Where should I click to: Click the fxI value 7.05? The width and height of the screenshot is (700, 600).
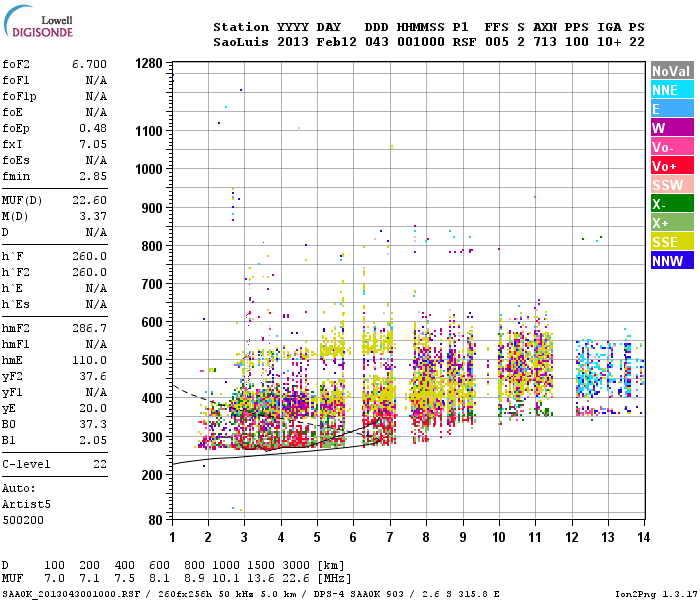pyautogui.click(x=93, y=144)
